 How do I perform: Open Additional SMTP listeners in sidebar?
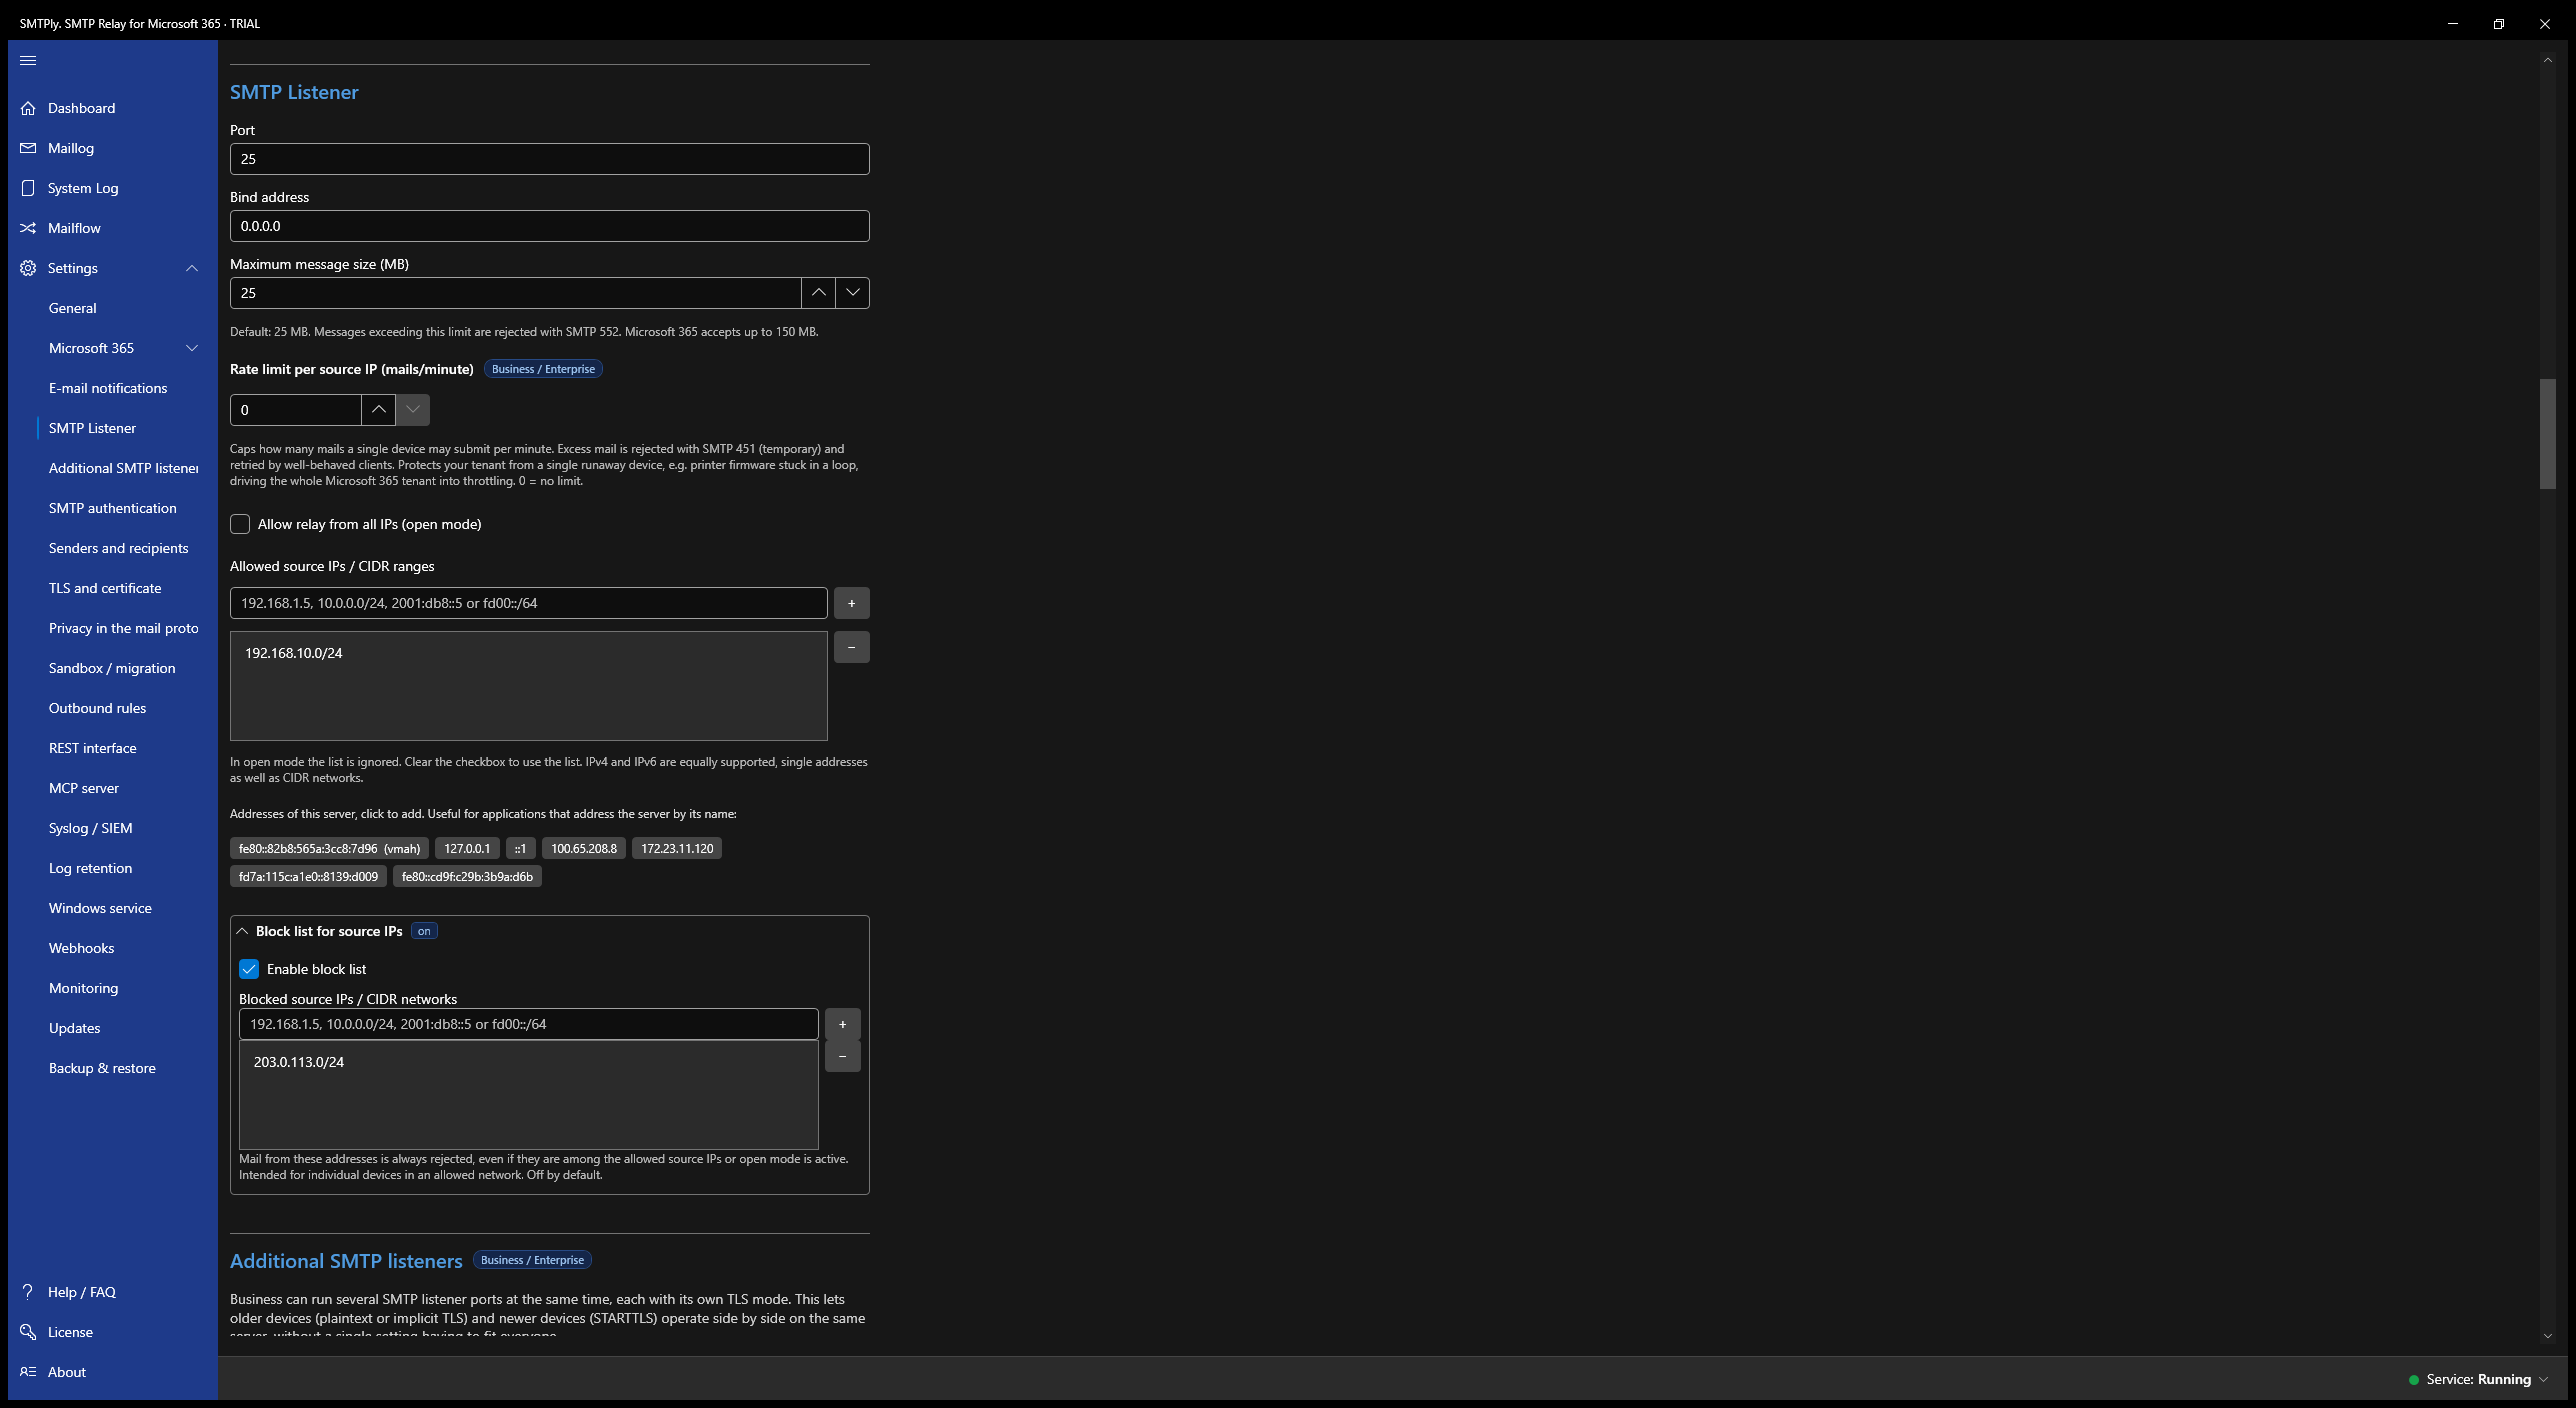(123, 468)
